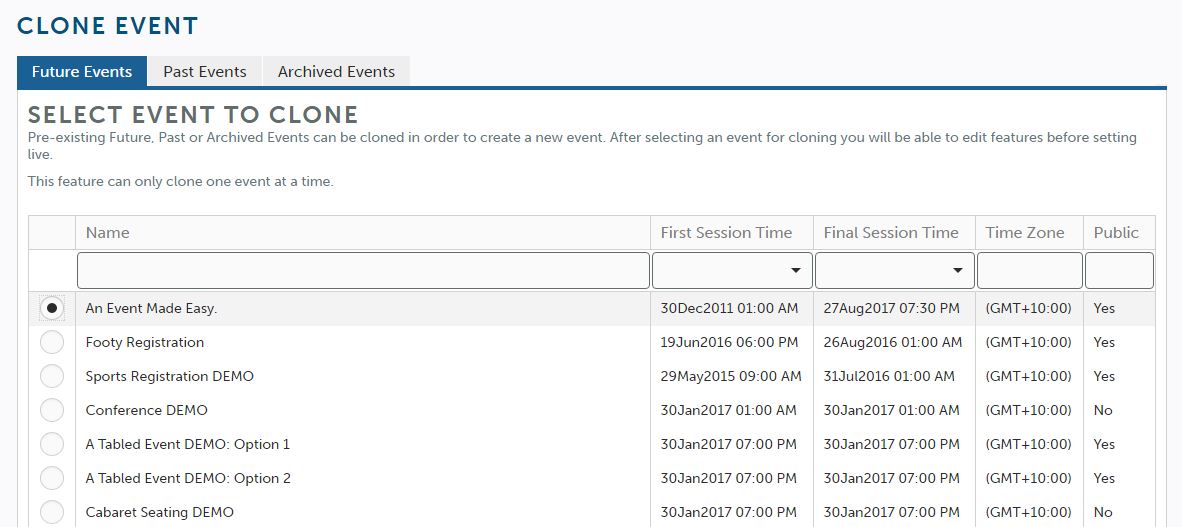Select the Footy Registration radio button
1182x527 pixels.
[52, 342]
